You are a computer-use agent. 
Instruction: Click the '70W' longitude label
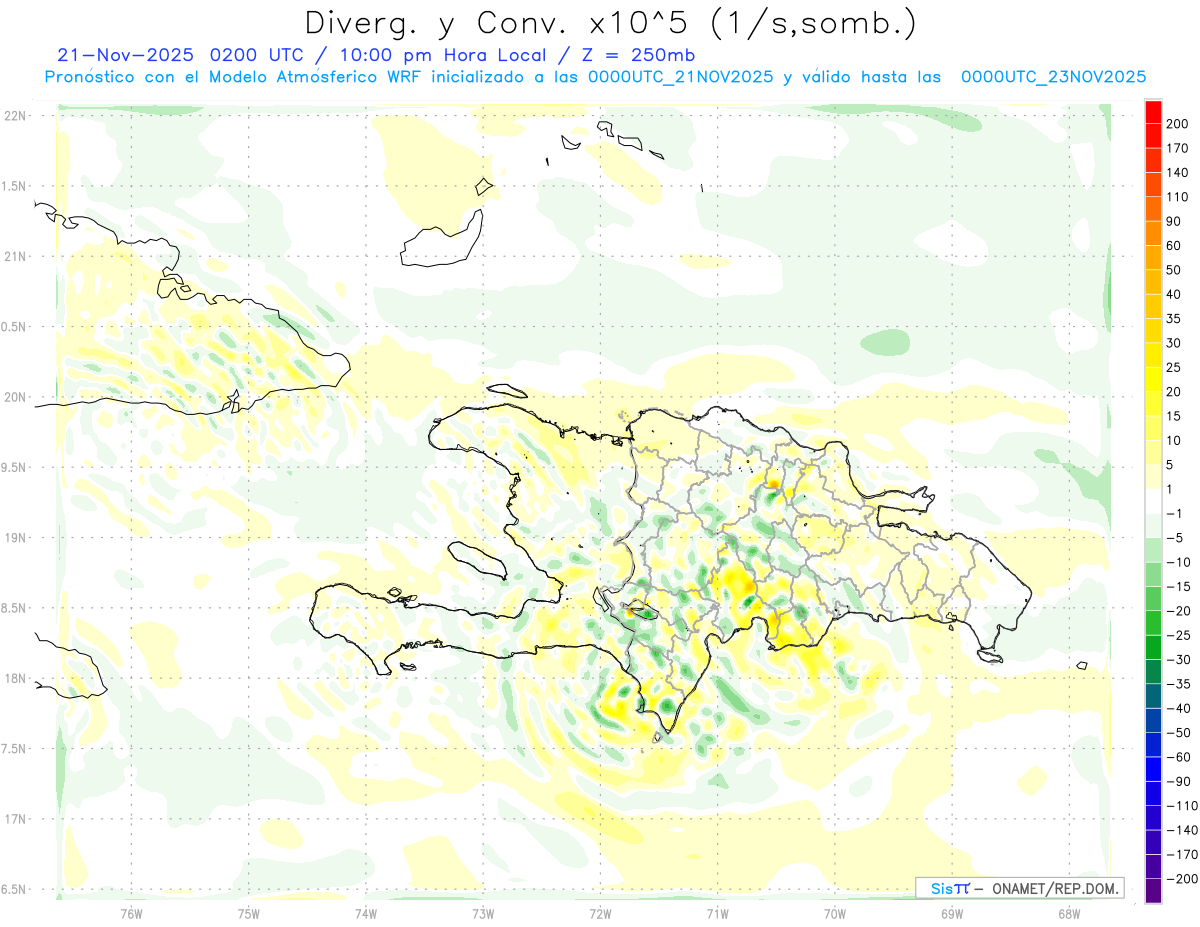[835, 913]
